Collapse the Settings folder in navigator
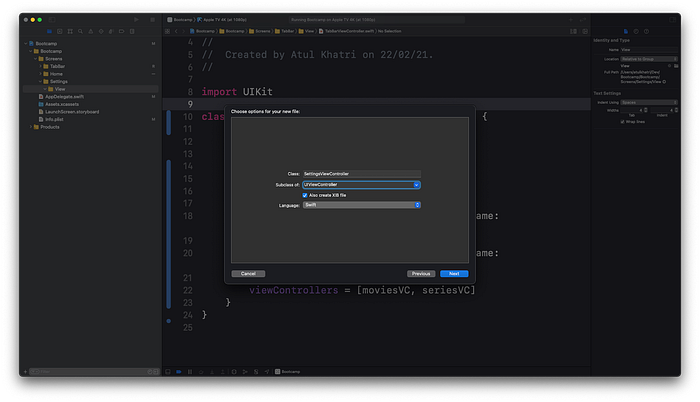Image resolution: width=700 pixels, height=402 pixels. [42, 81]
